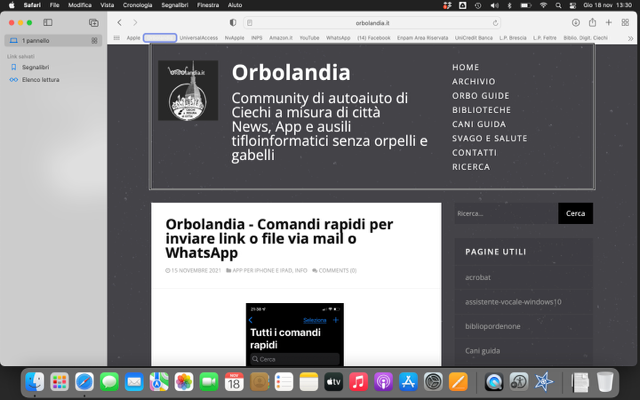Click the new tab group icon in sidebar
This screenshot has width=640, height=400.
coord(93,22)
